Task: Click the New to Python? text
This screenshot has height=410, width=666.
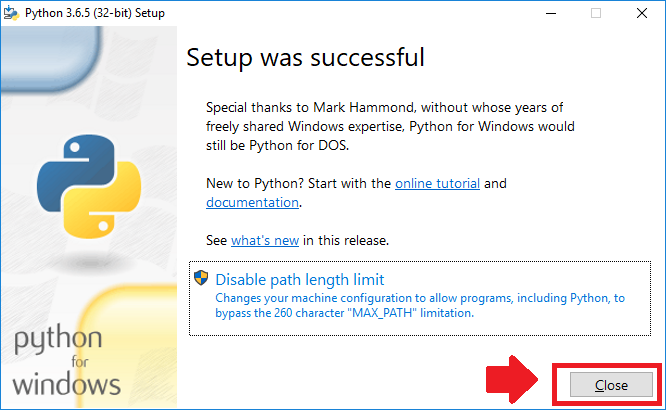Action: pos(255,184)
